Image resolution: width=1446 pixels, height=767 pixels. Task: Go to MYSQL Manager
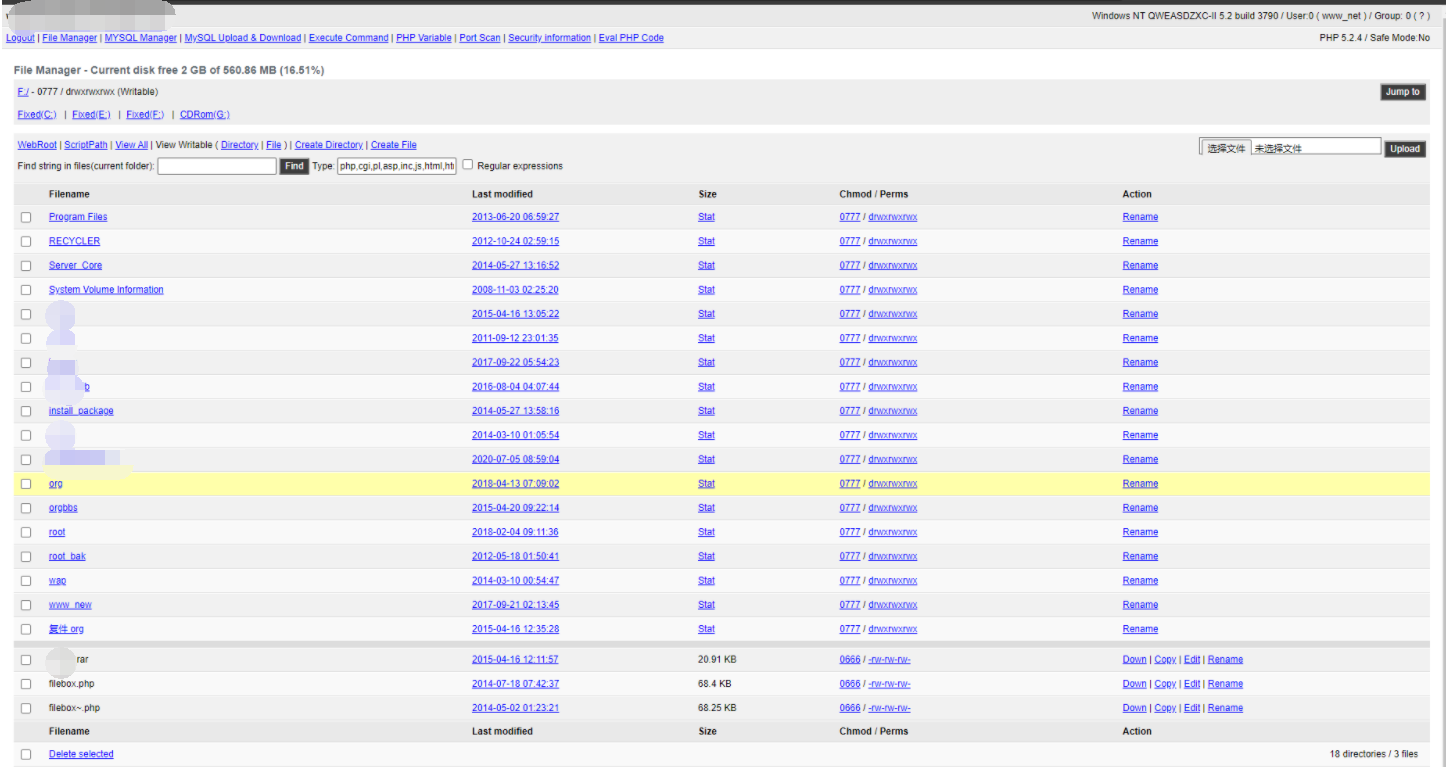[141, 38]
